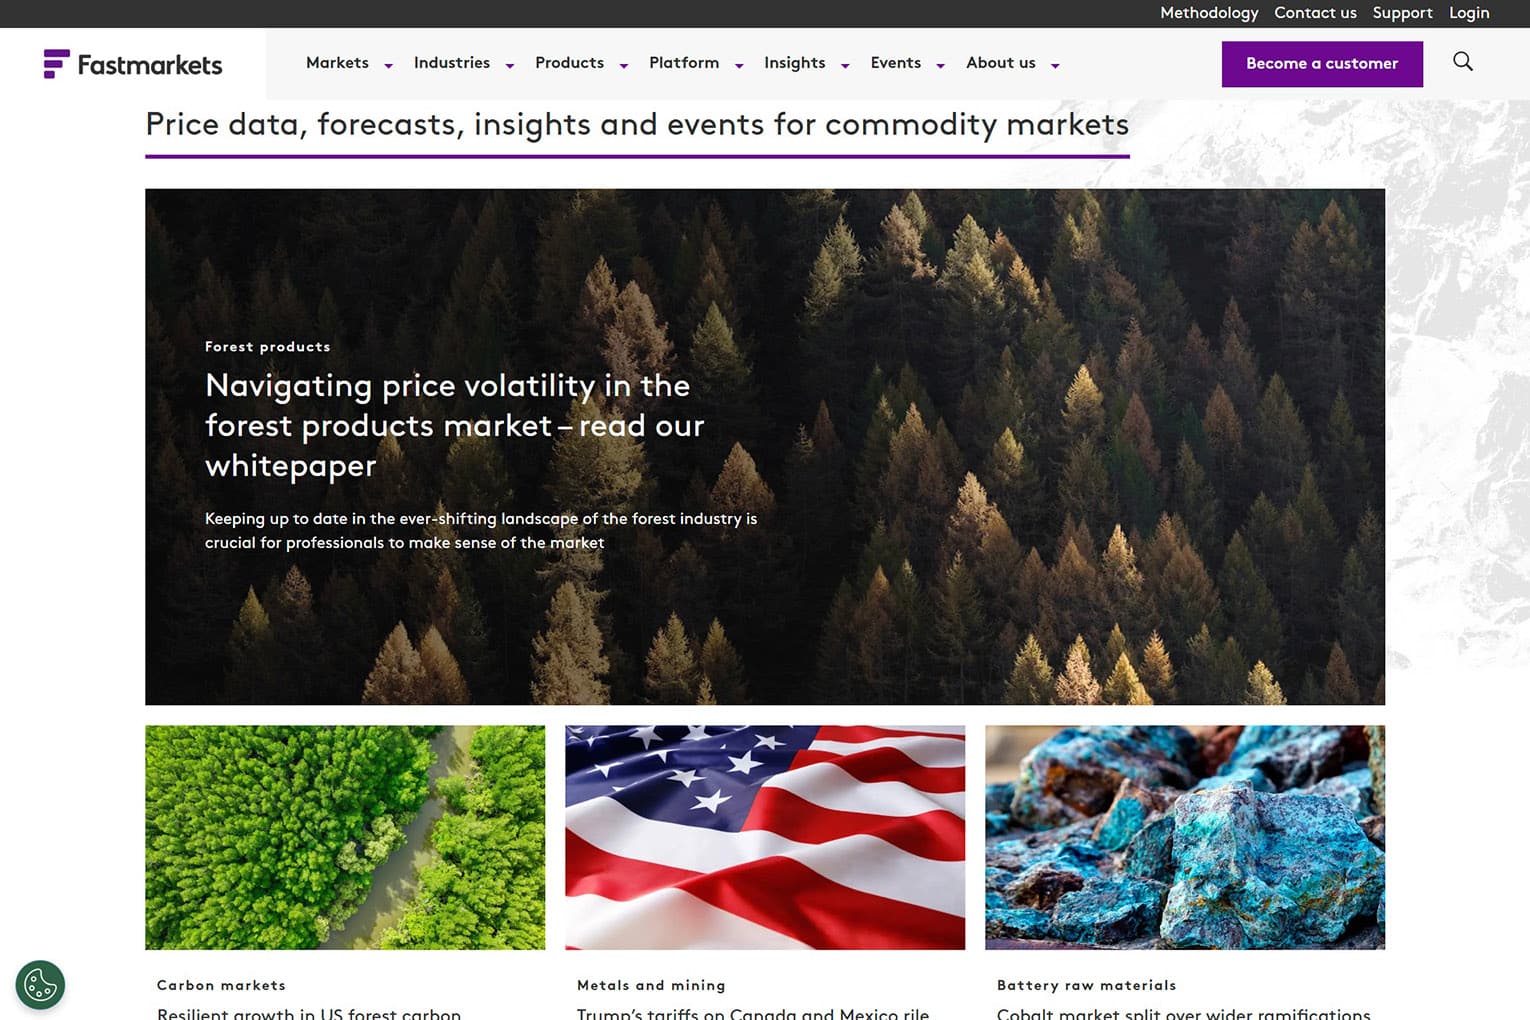
Task: Open the green forest aerial thumbnail
Action: click(x=345, y=837)
